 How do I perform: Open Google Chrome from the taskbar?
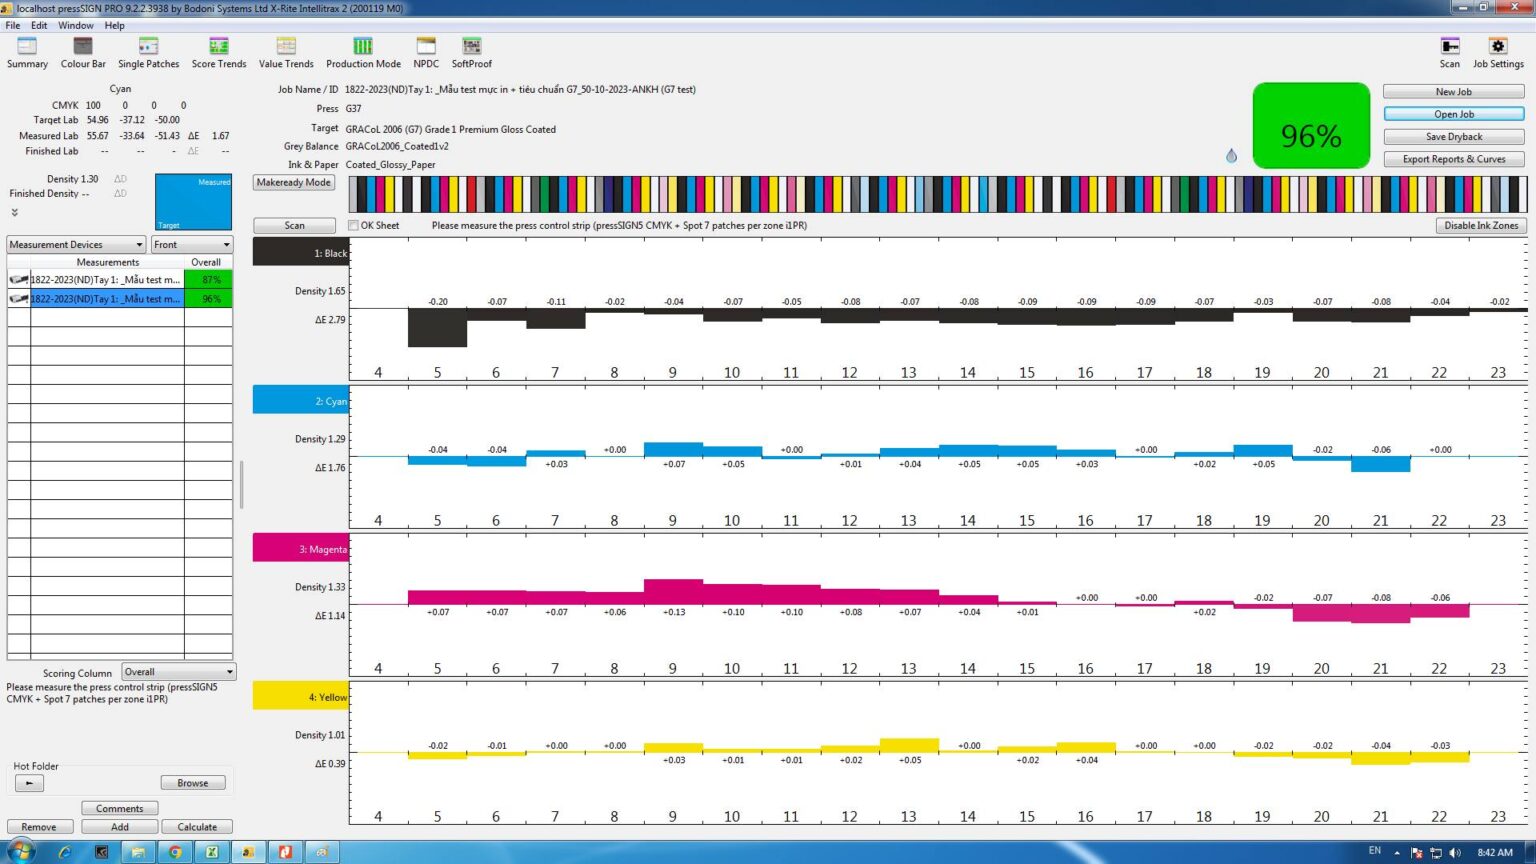point(175,852)
